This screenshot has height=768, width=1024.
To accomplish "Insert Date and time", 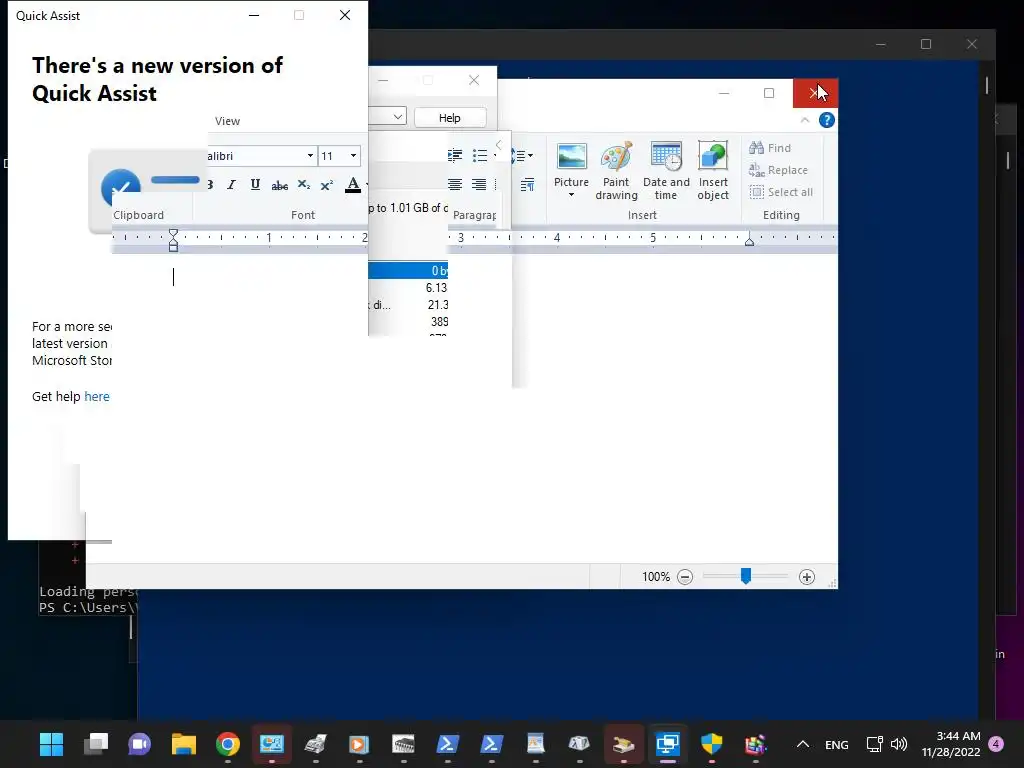I will [x=666, y=171].
